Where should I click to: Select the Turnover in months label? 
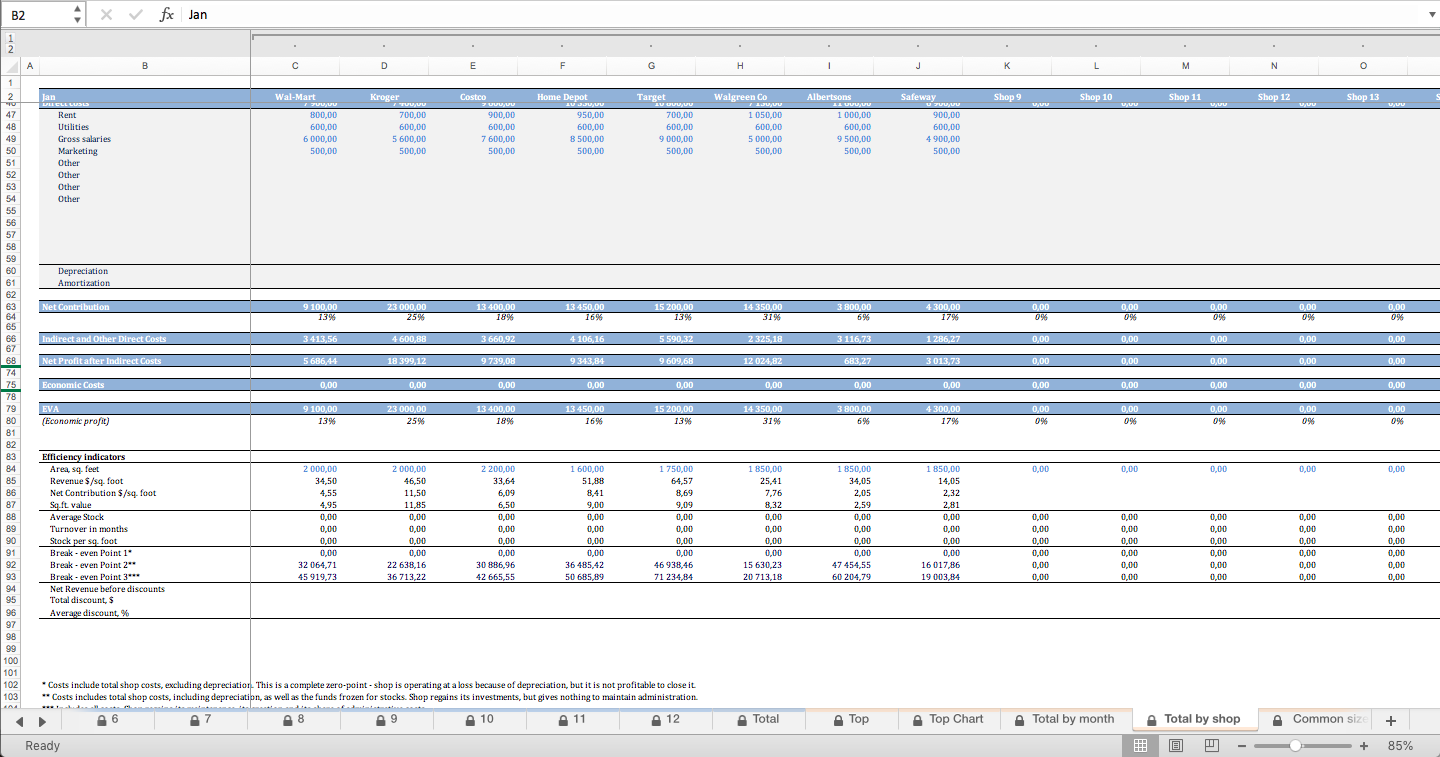pos(89,529)
